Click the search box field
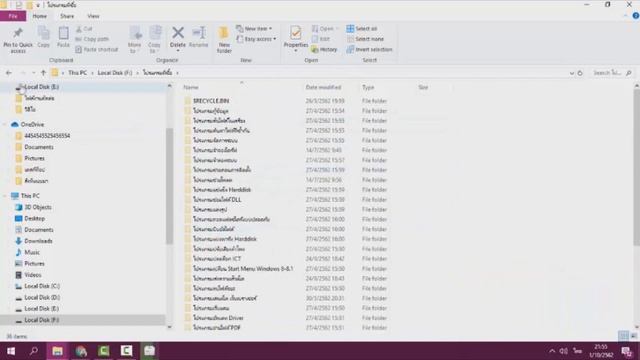 (612, 73)
